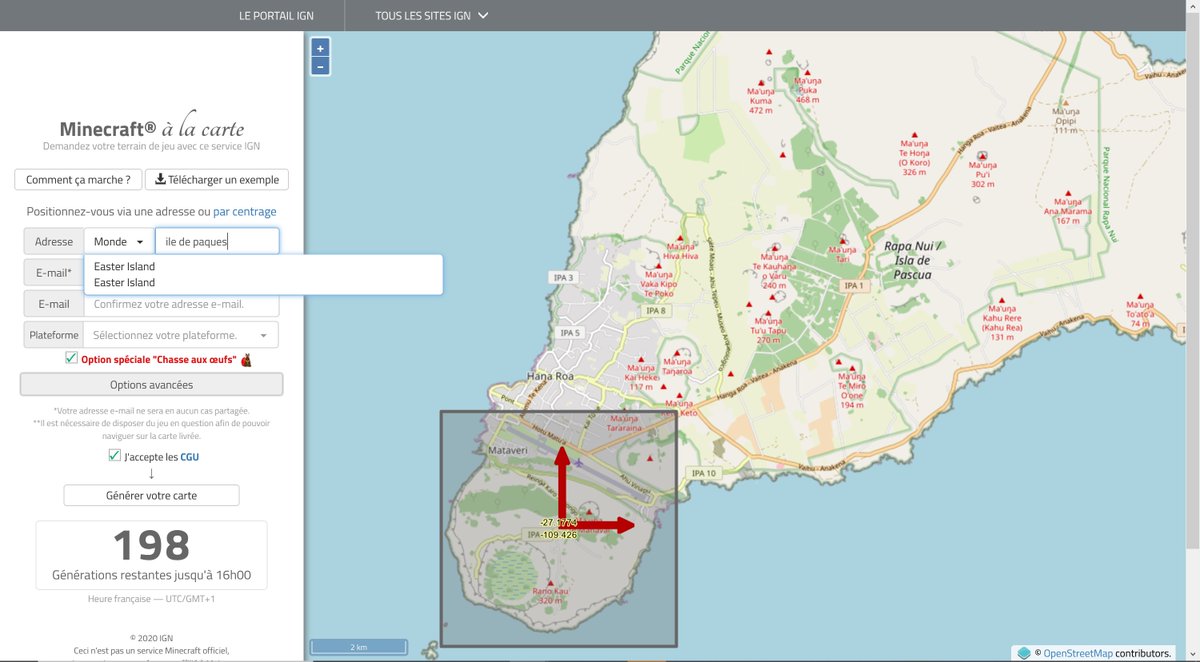This screenshot has width=1200, height=662.
Task: Open Options avancées panel
Action: click(152, 384)
